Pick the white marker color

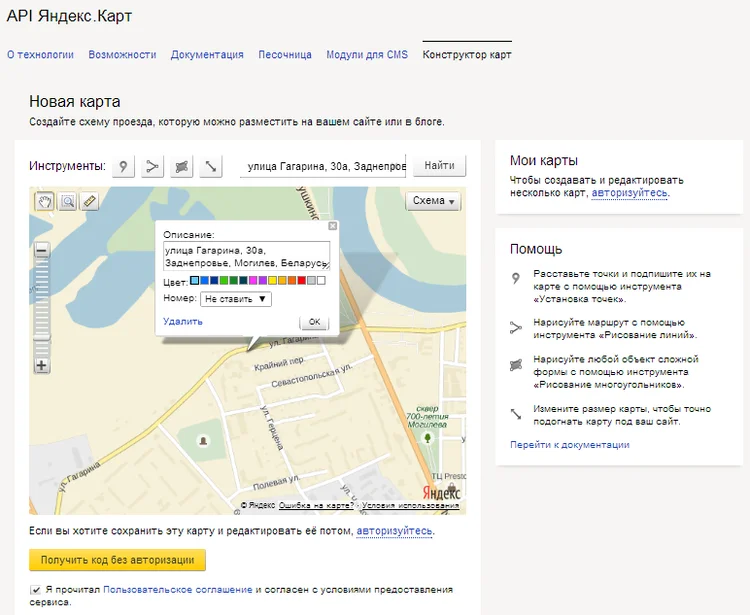321,280
